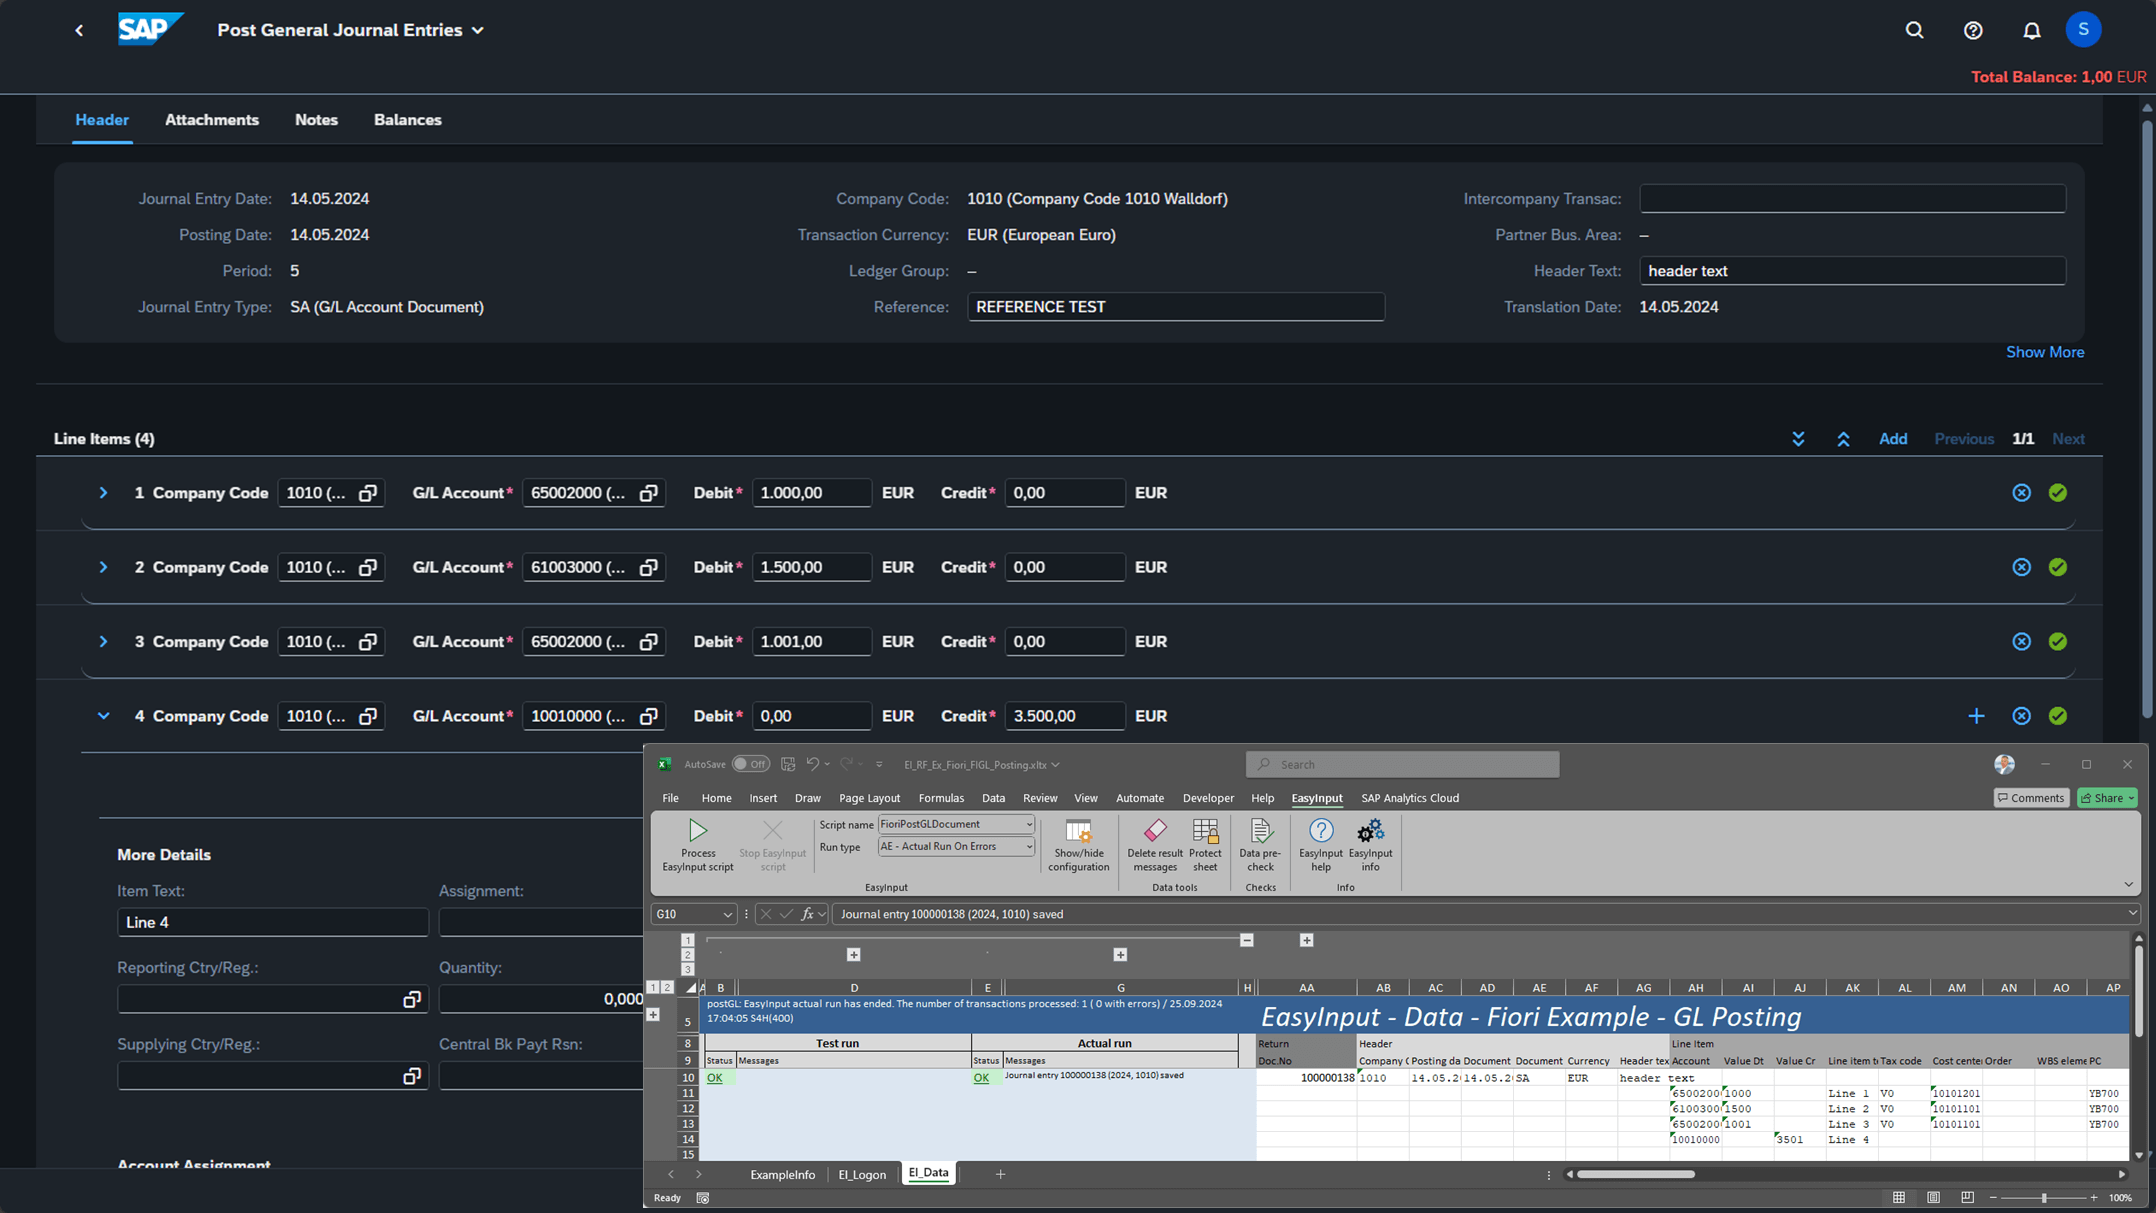
Task: Click Excel horizontal scrollbar thumb
Action: (1635, 1174)
